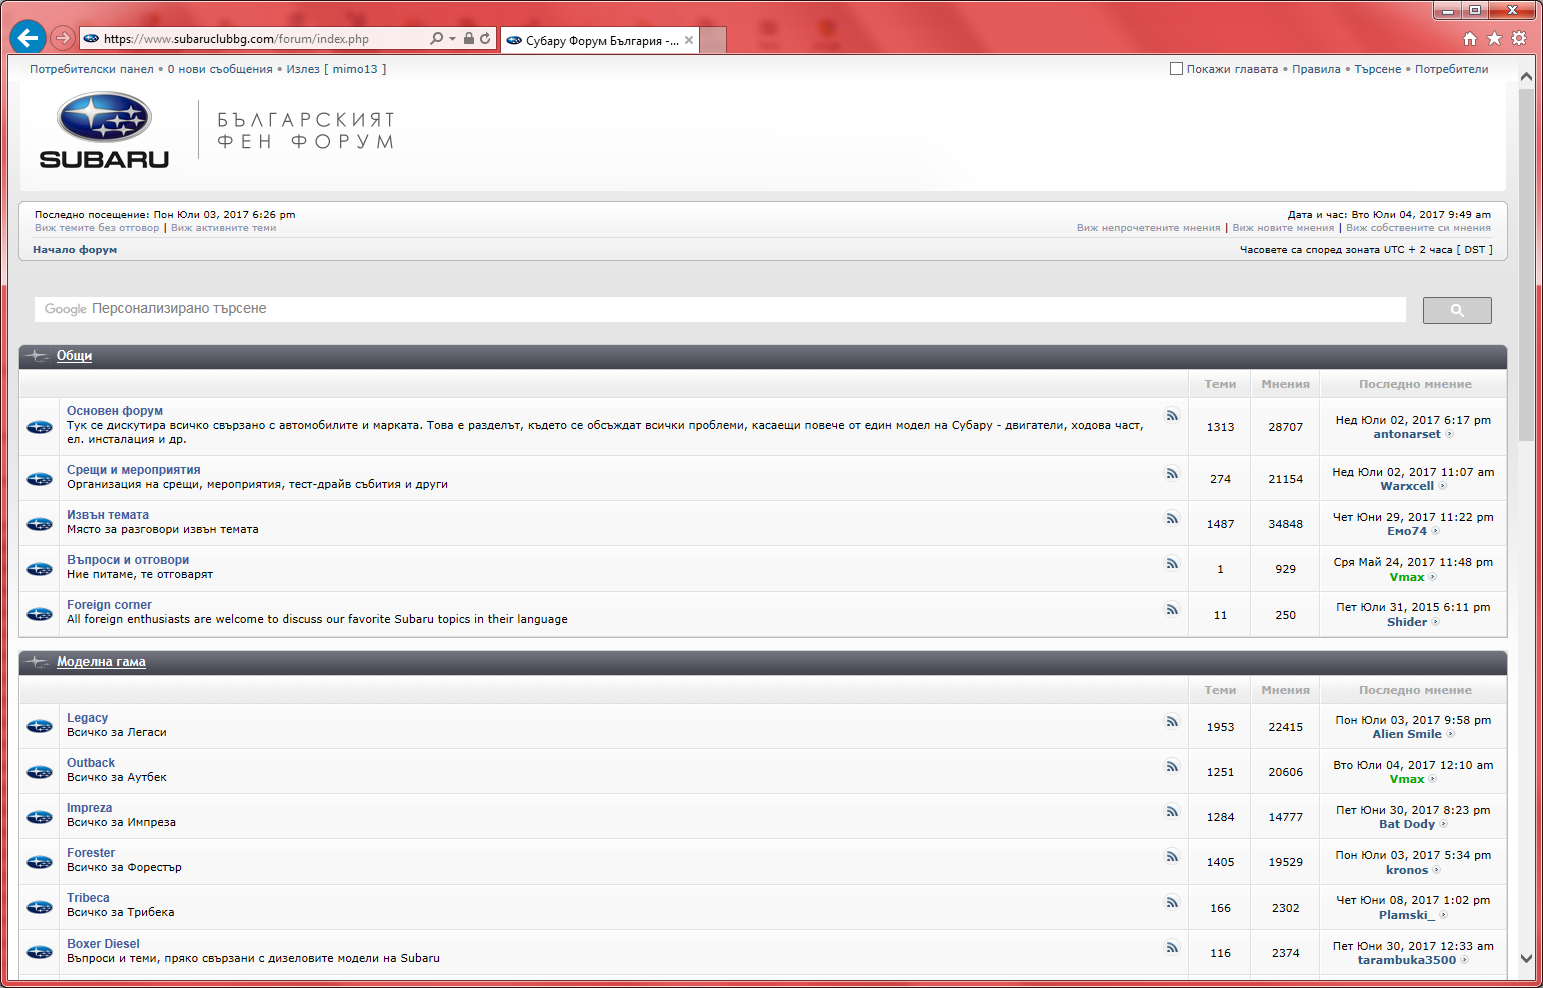Select the Субару Форум България tab
The image size is (1543, 988).
(601, 40)
